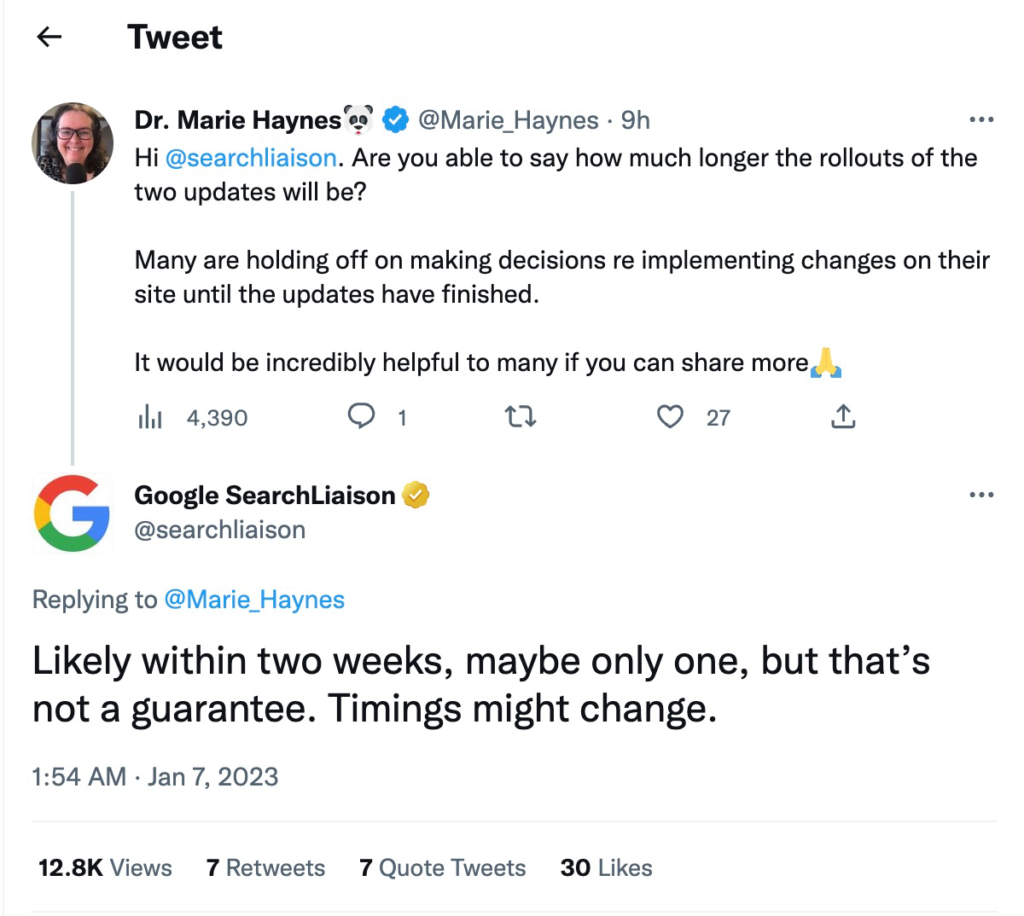Open more options on Google's reply
The image size is (1024, 916).
[x=982, y=495]
